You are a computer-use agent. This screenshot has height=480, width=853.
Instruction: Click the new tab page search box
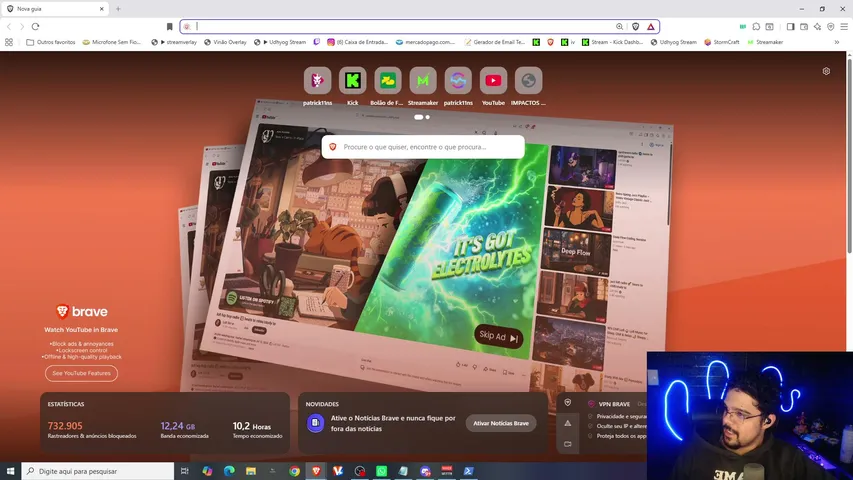coord(423,147)
